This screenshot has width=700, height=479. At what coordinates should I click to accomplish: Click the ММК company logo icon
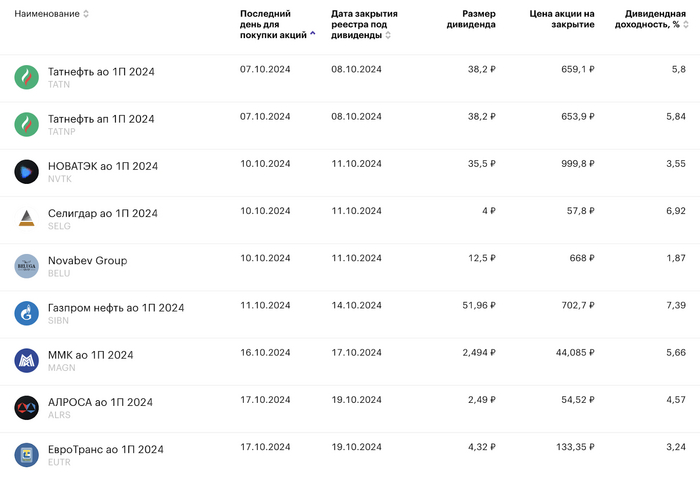(x=26, y=360)
